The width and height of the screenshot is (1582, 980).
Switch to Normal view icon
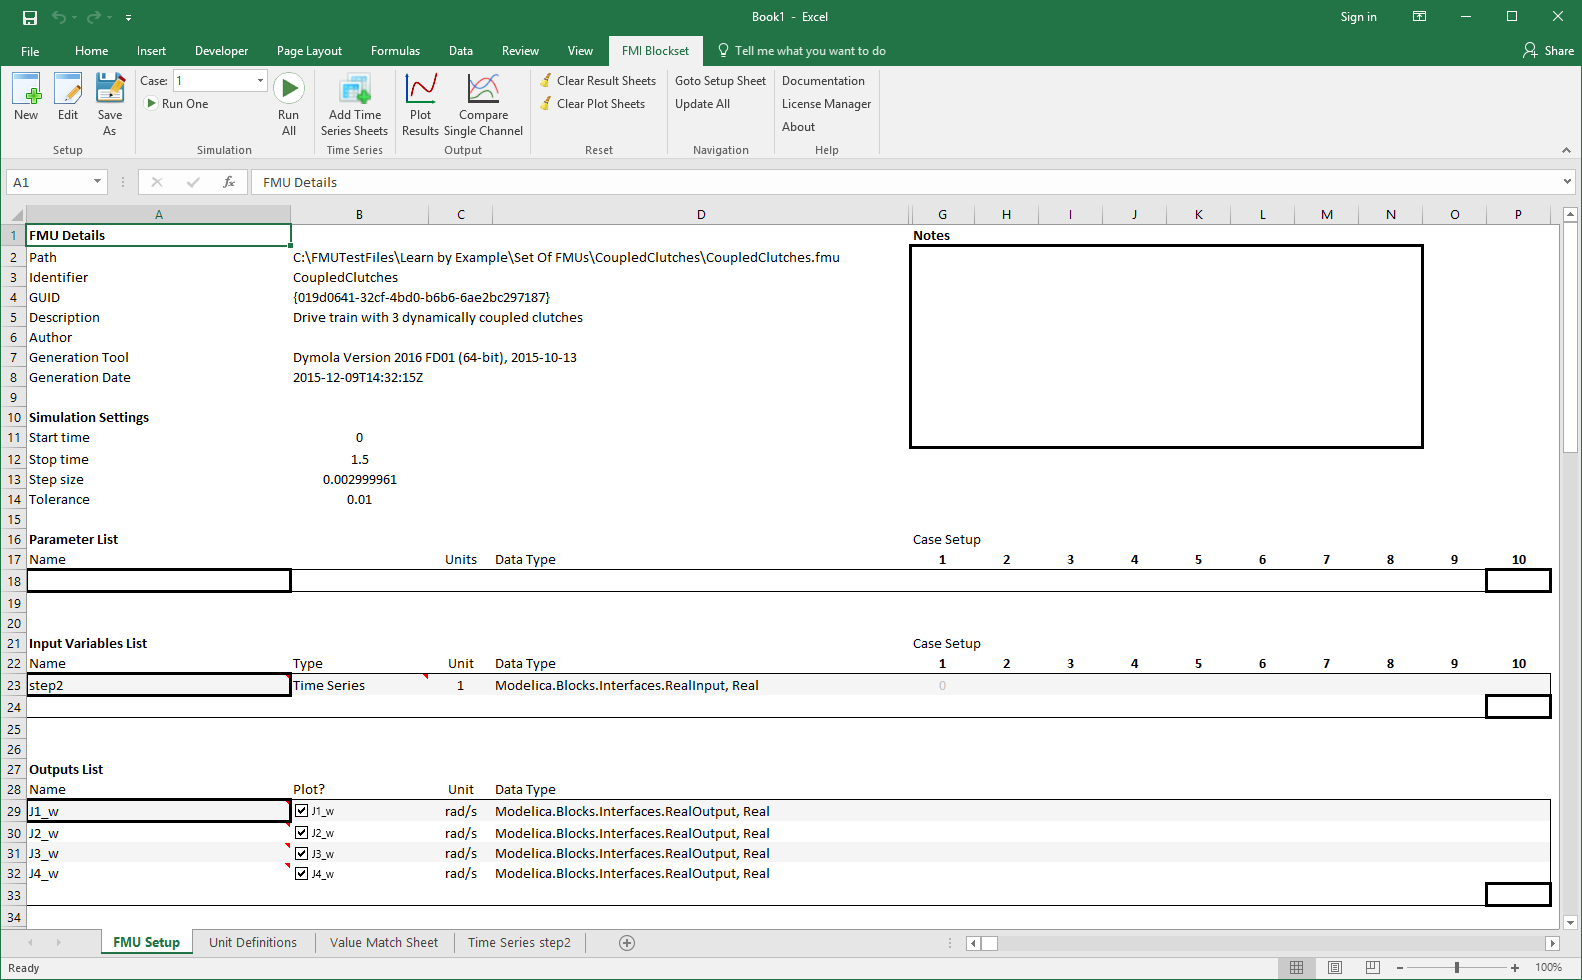point(1296,968)
